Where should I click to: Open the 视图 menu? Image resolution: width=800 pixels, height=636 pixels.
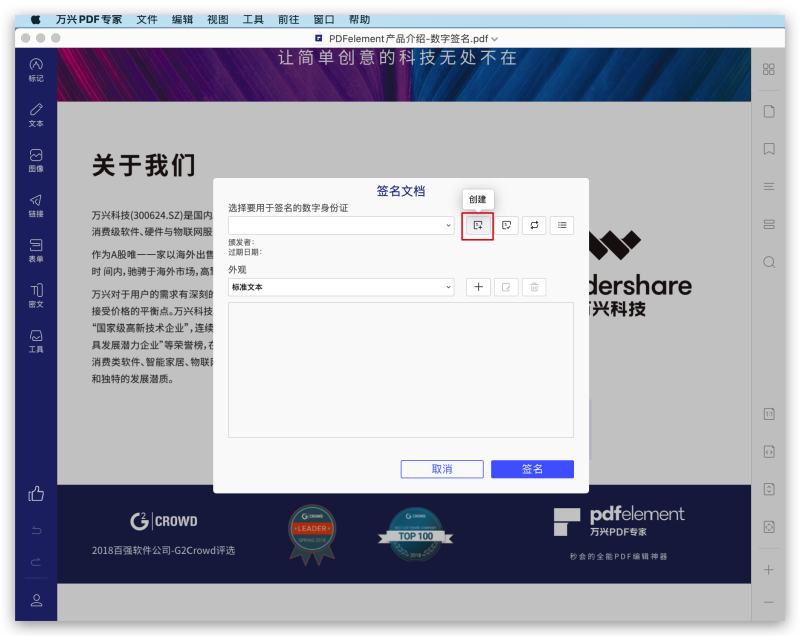point(218,18)
